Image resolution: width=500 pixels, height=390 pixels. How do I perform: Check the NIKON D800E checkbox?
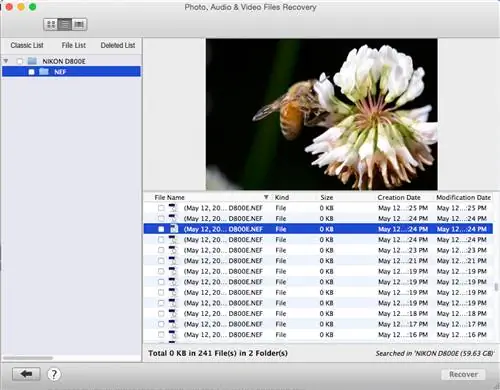[20, 61]
